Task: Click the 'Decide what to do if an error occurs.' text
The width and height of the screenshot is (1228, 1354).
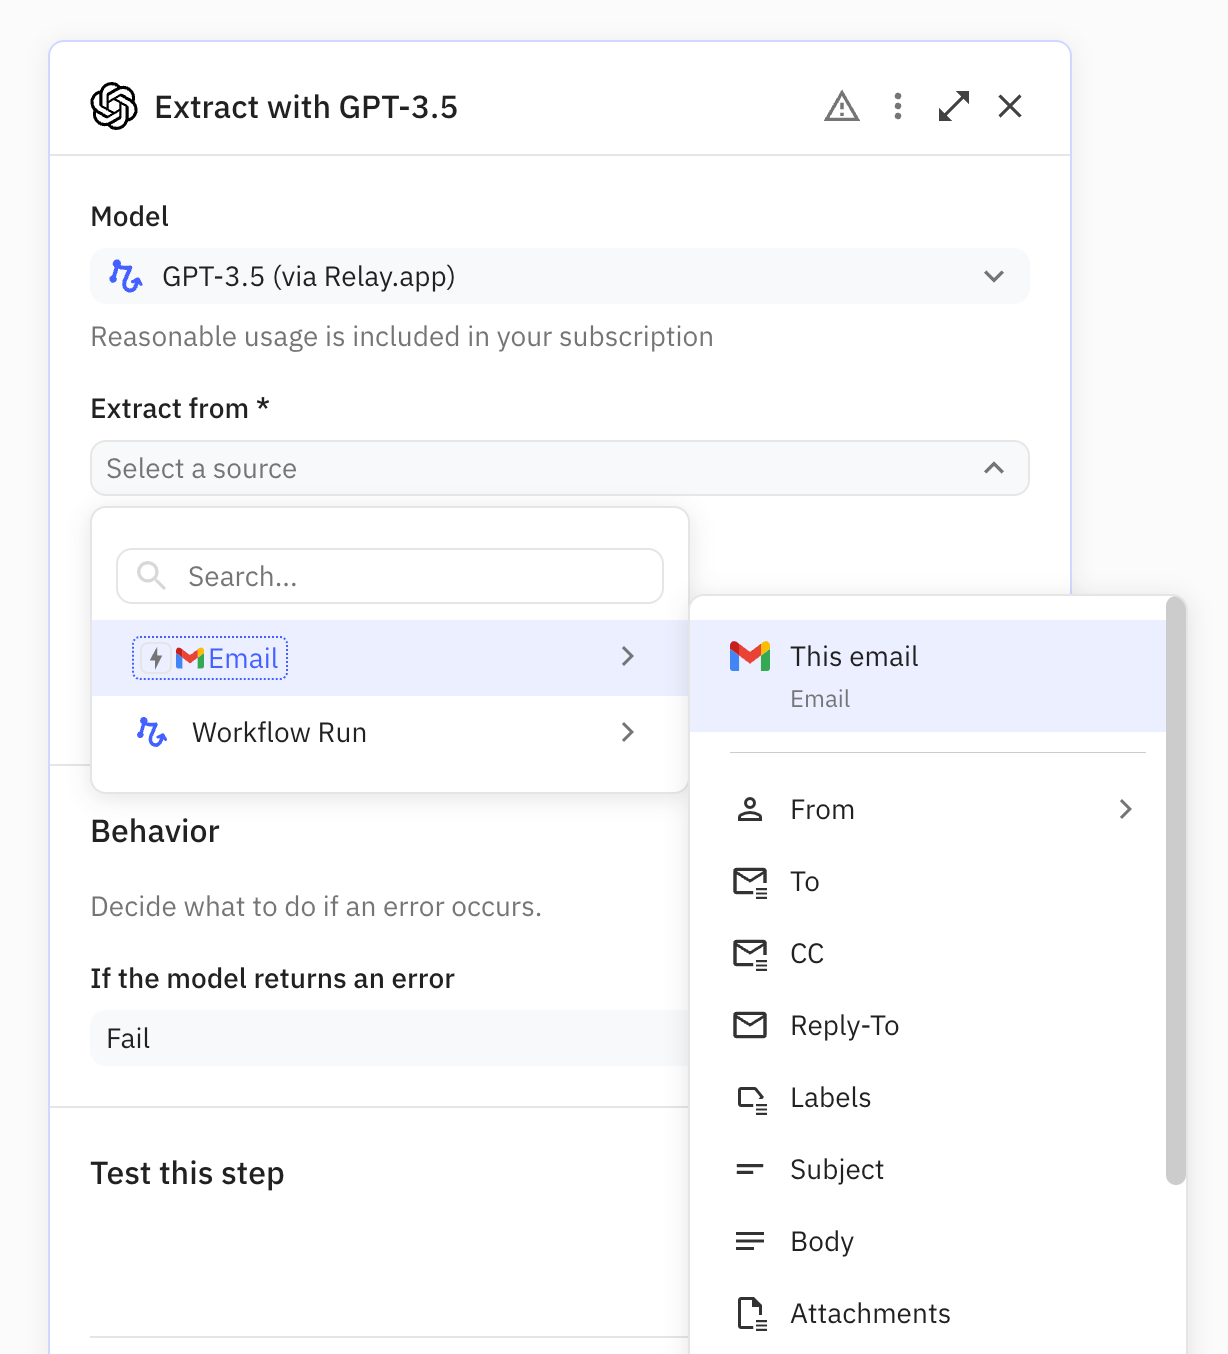Action: (316, 906)
